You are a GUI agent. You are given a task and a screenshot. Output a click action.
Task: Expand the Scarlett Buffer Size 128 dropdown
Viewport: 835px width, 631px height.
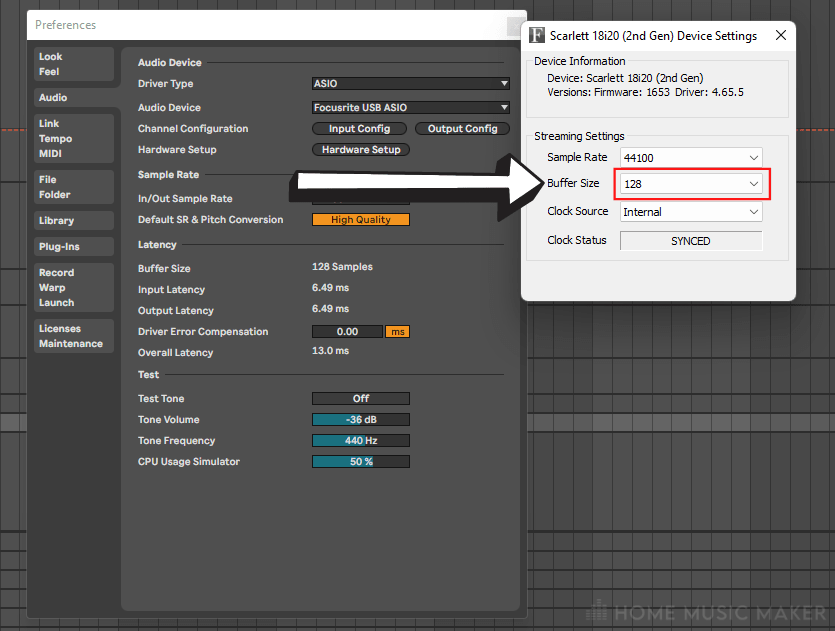click(x=691, y=184)
